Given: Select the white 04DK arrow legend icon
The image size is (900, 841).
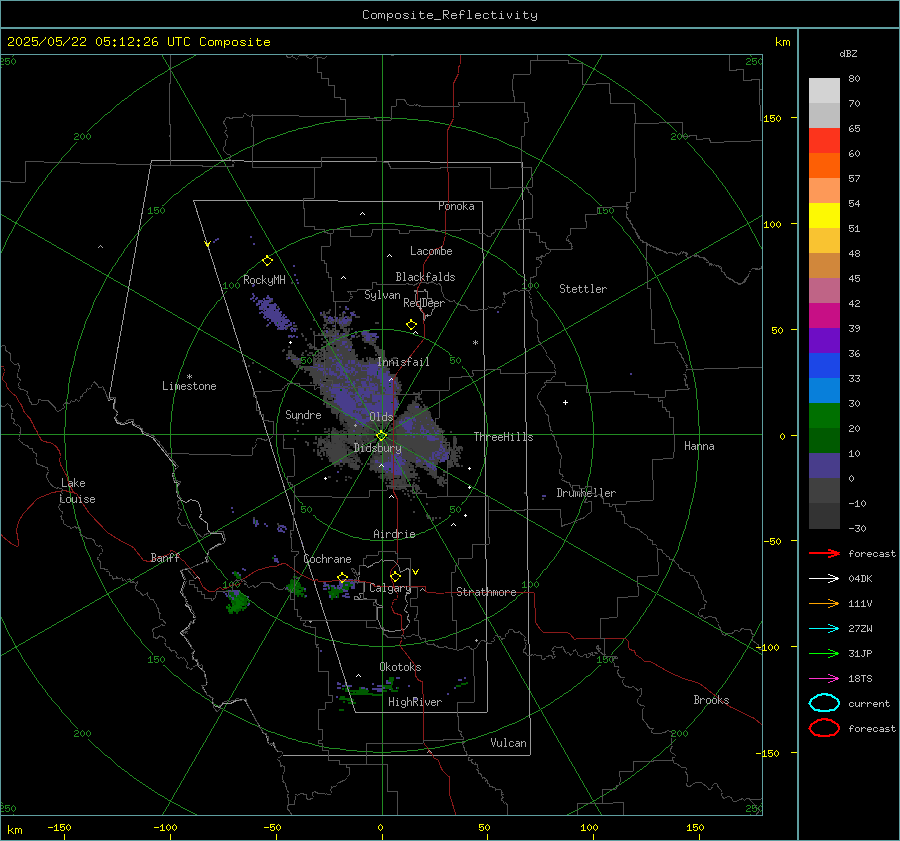Looking at the screenshot, I should pos(824,579).
